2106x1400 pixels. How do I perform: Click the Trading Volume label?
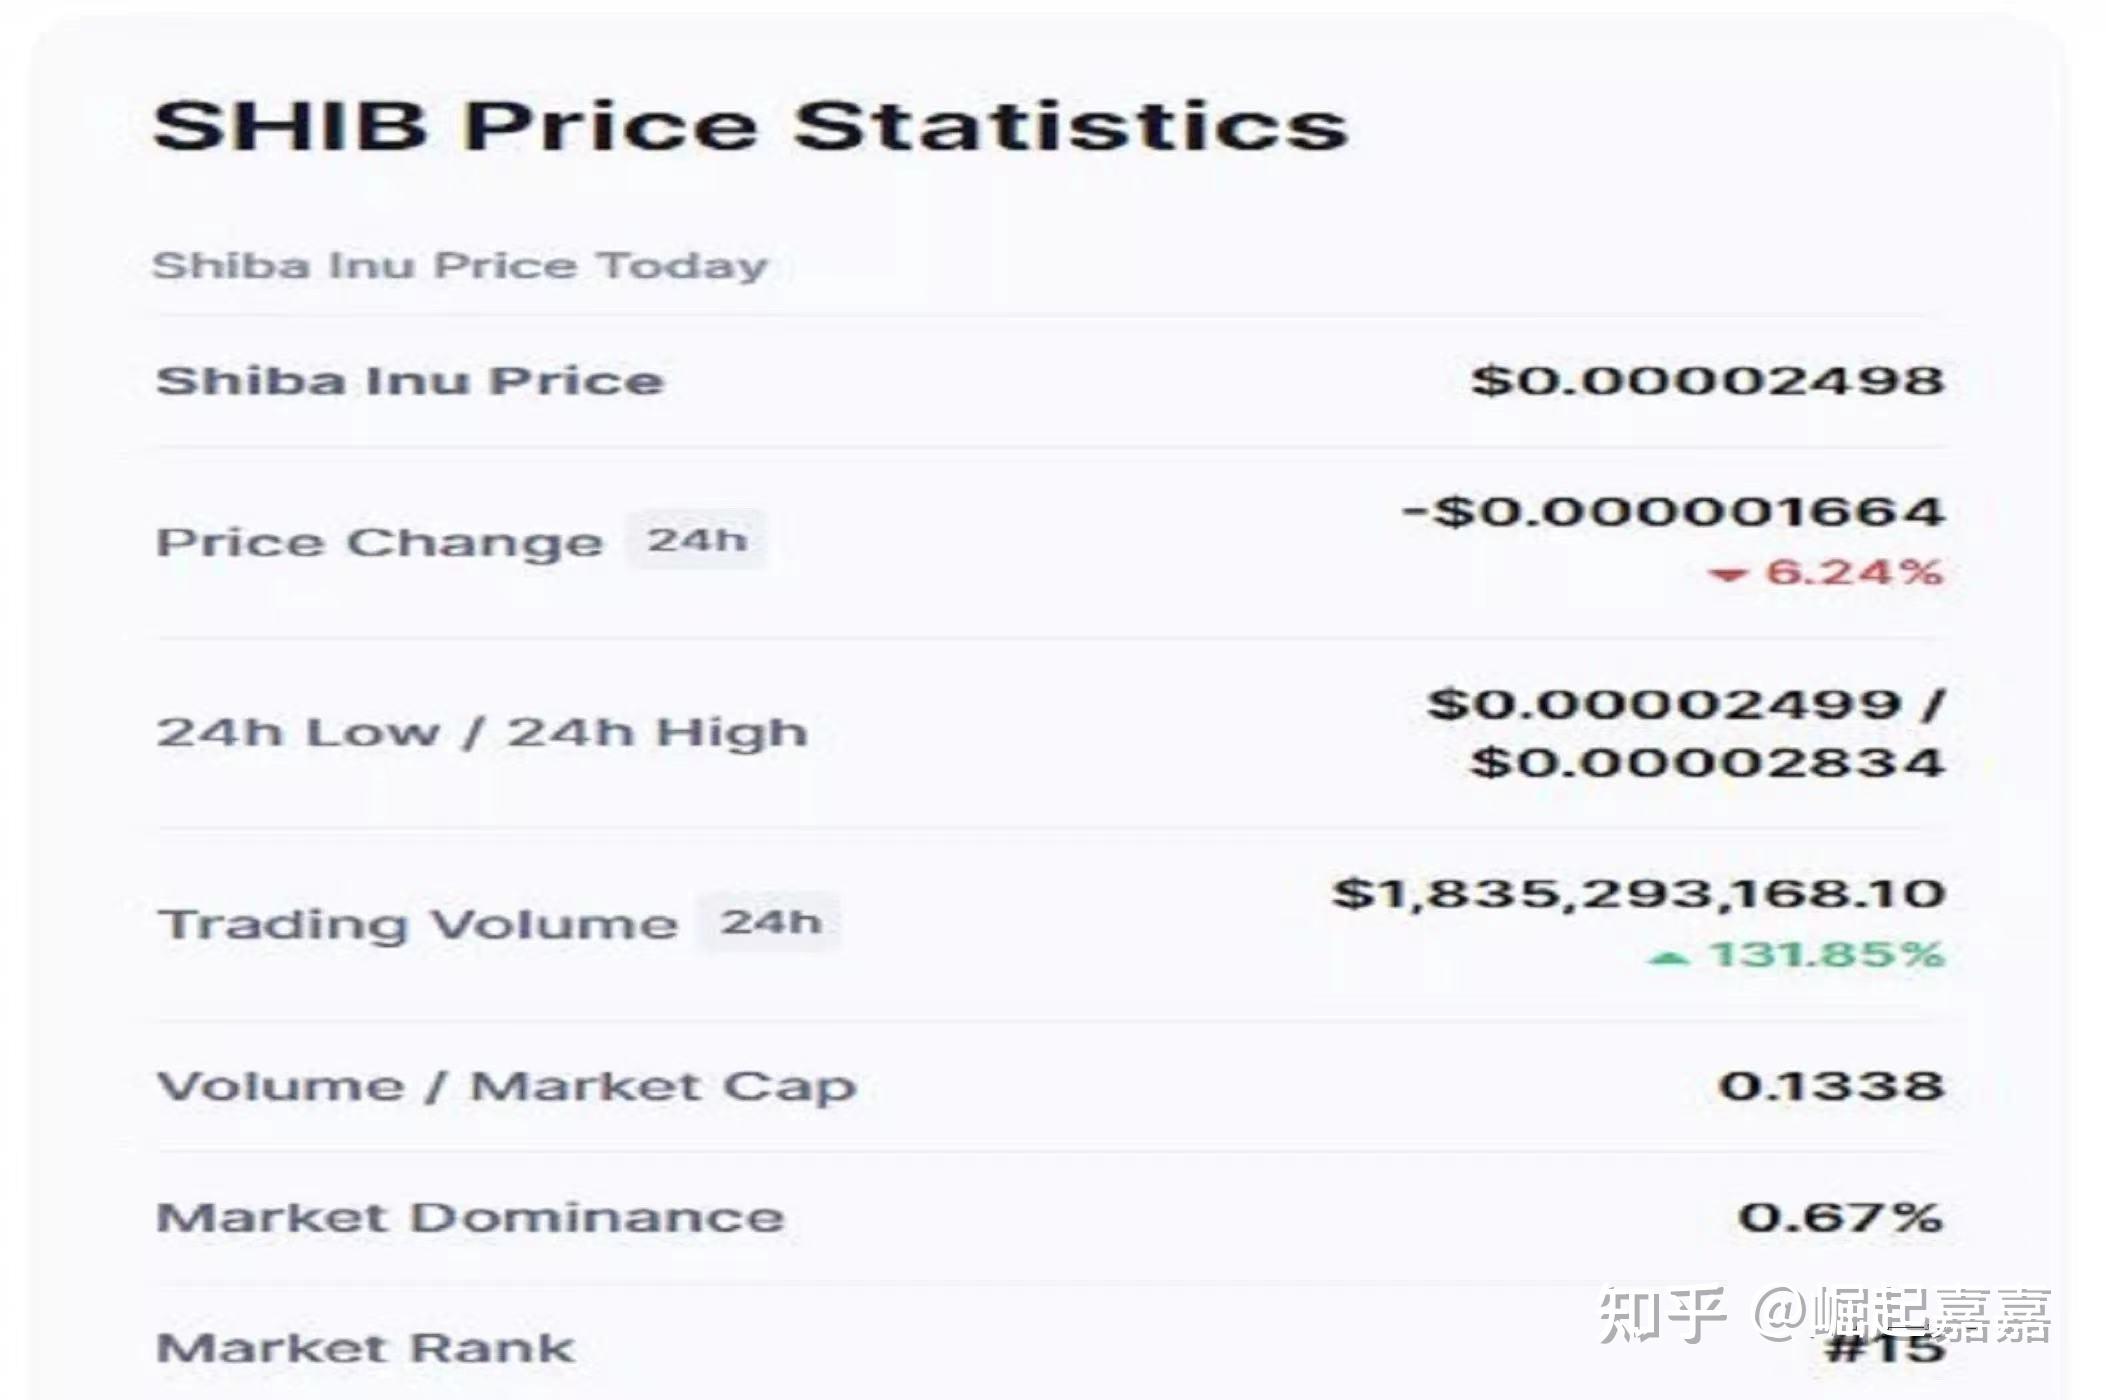(x=418, y=924)
